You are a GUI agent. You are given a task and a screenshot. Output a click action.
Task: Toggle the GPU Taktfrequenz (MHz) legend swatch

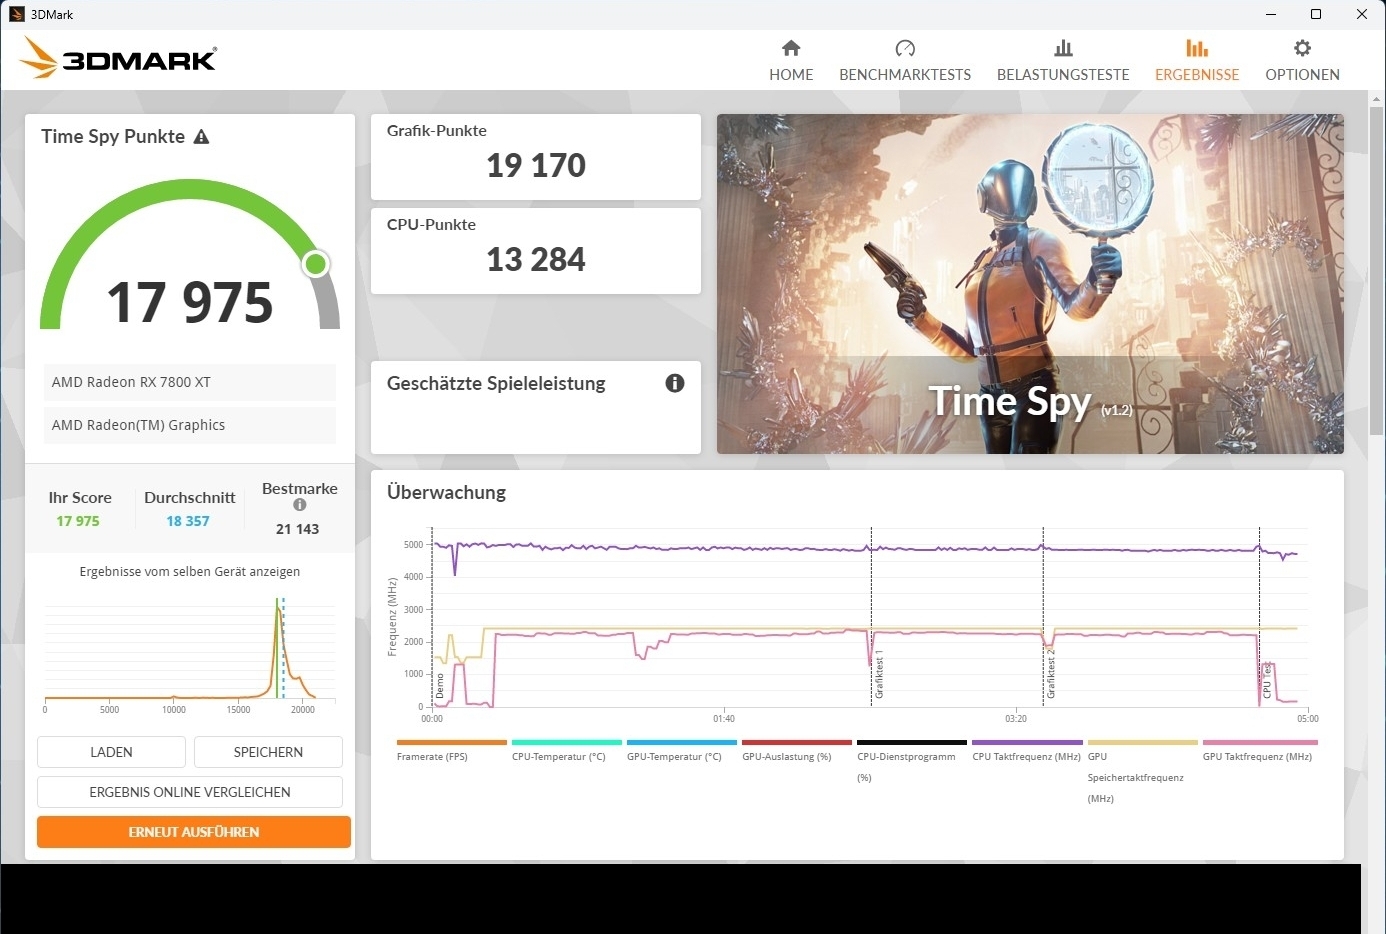[x=1260, y=742]
